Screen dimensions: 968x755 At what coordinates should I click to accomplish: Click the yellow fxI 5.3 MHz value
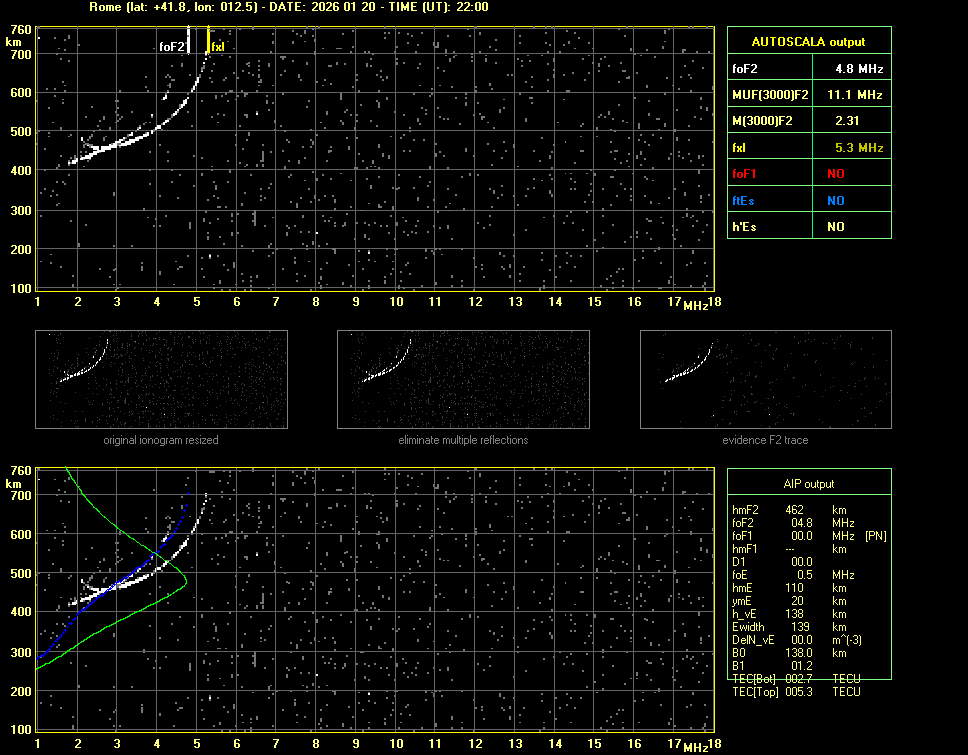pyautogui.click(x=859, y=148)
